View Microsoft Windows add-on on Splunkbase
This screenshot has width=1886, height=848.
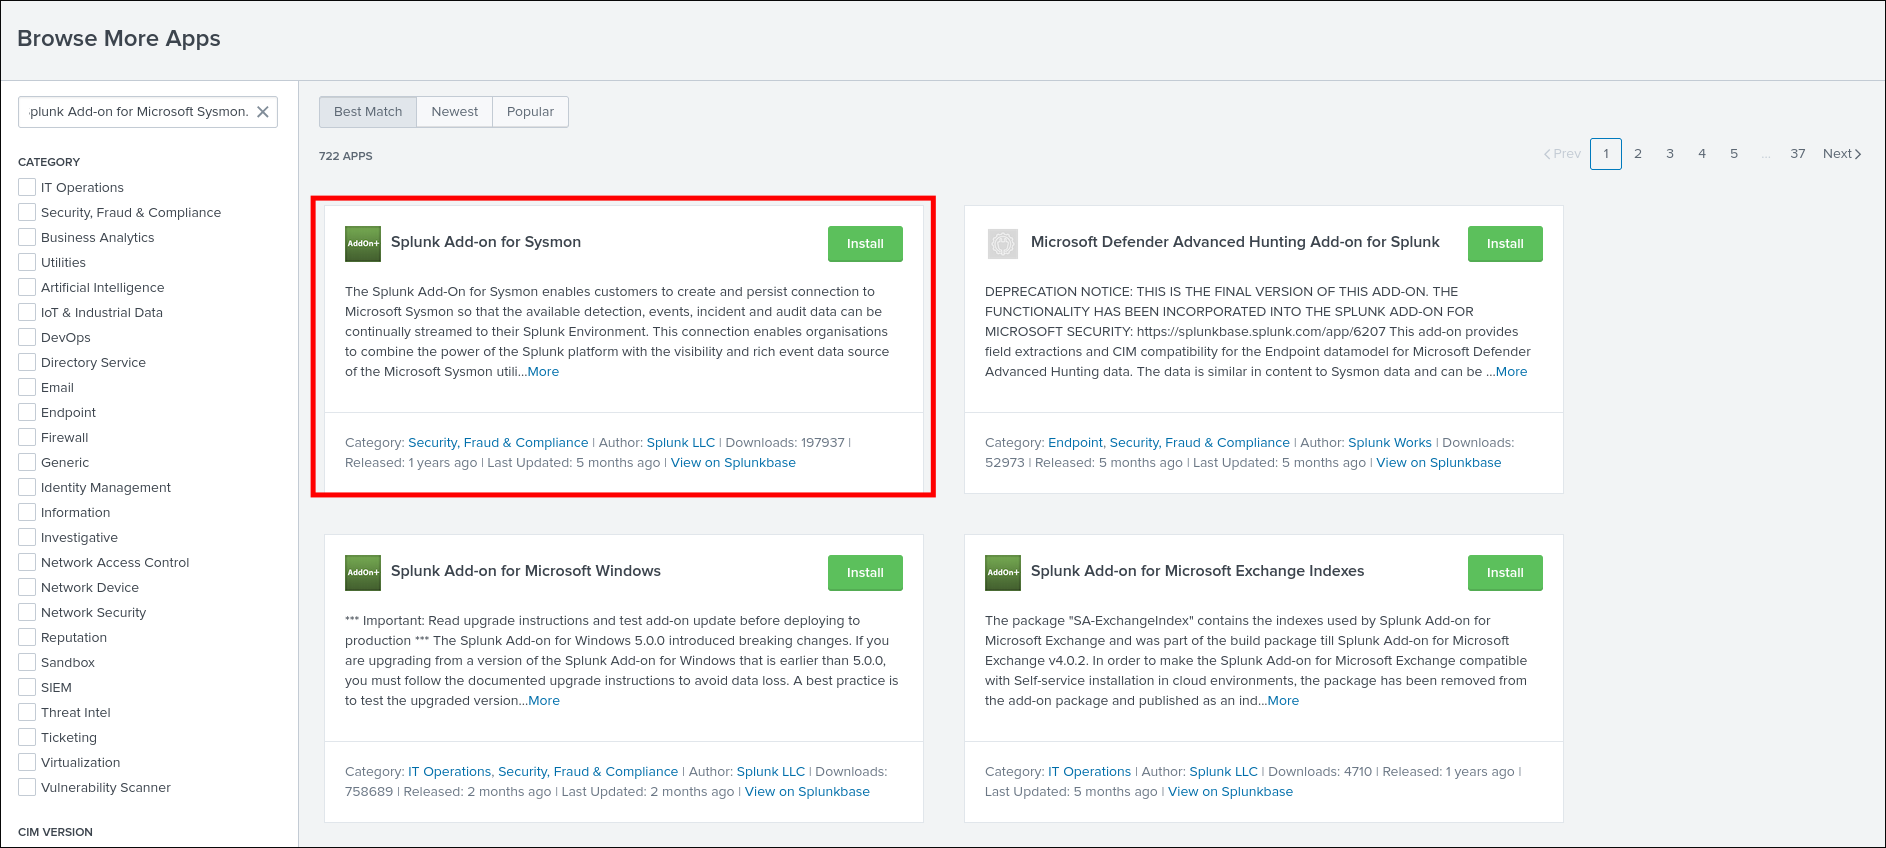pos(807,792)
